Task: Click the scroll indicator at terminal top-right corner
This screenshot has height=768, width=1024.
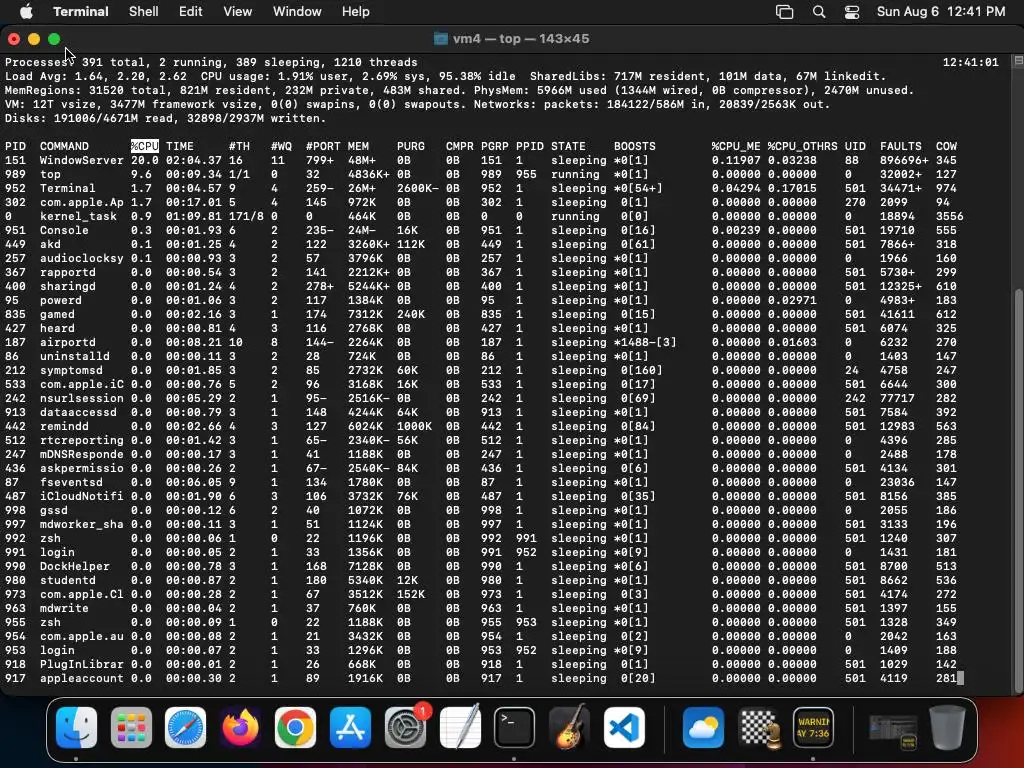Action: (x=1017, y=61)
